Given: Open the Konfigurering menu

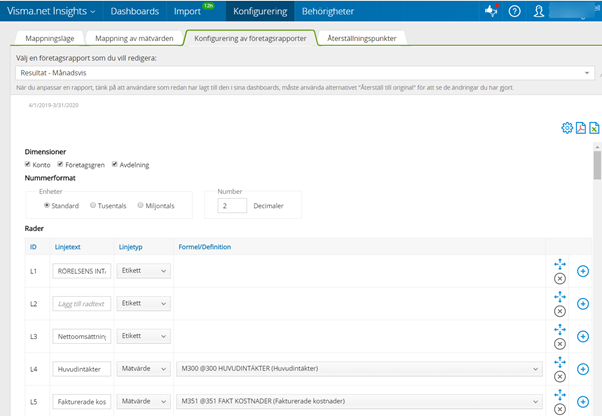Looking at the screenshot, I should [260, 11].
